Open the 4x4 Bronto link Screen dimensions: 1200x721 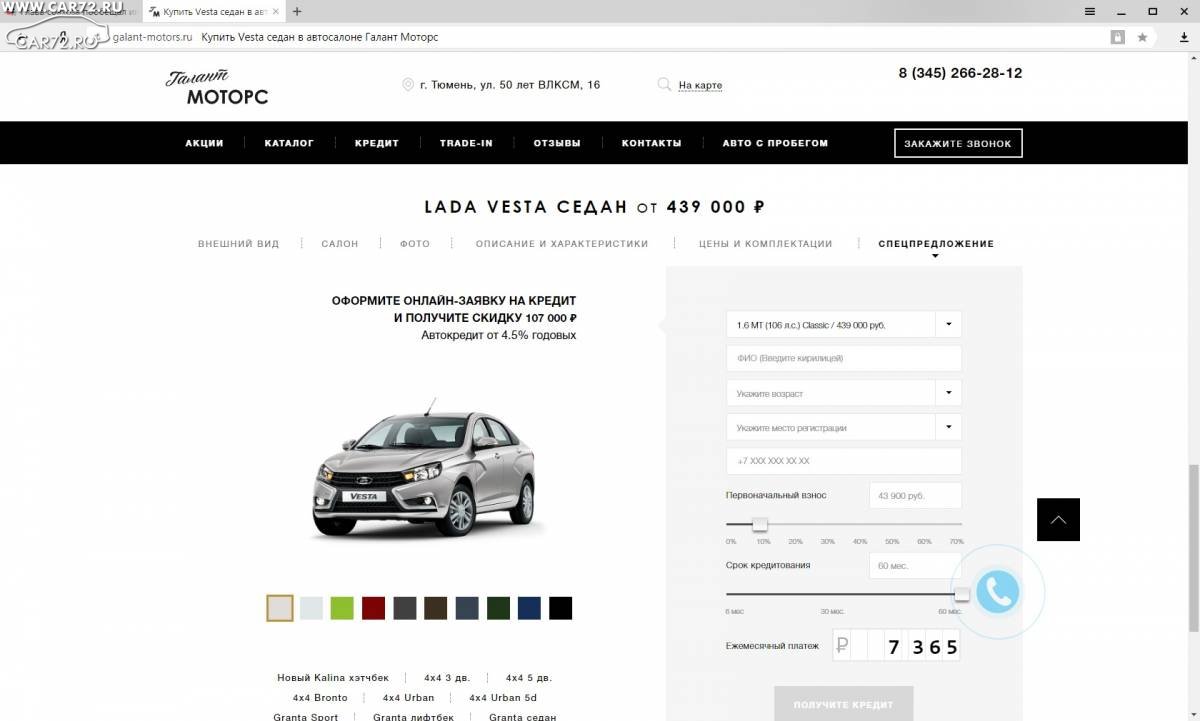click(320, 698)
